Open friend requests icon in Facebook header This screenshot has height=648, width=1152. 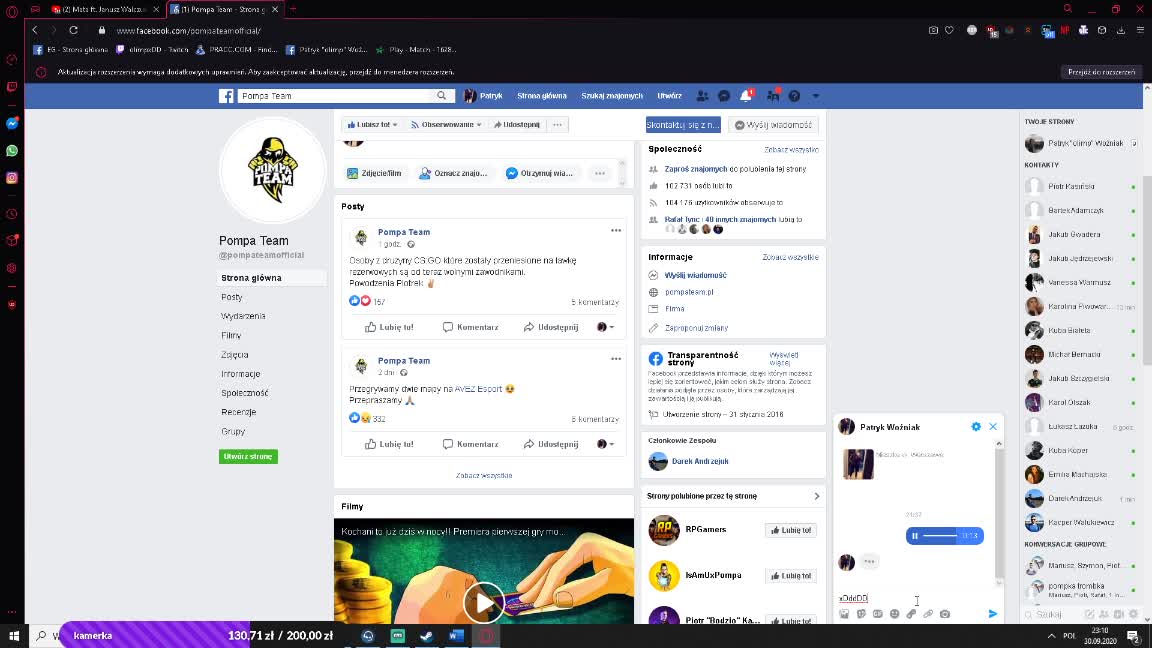702,96
